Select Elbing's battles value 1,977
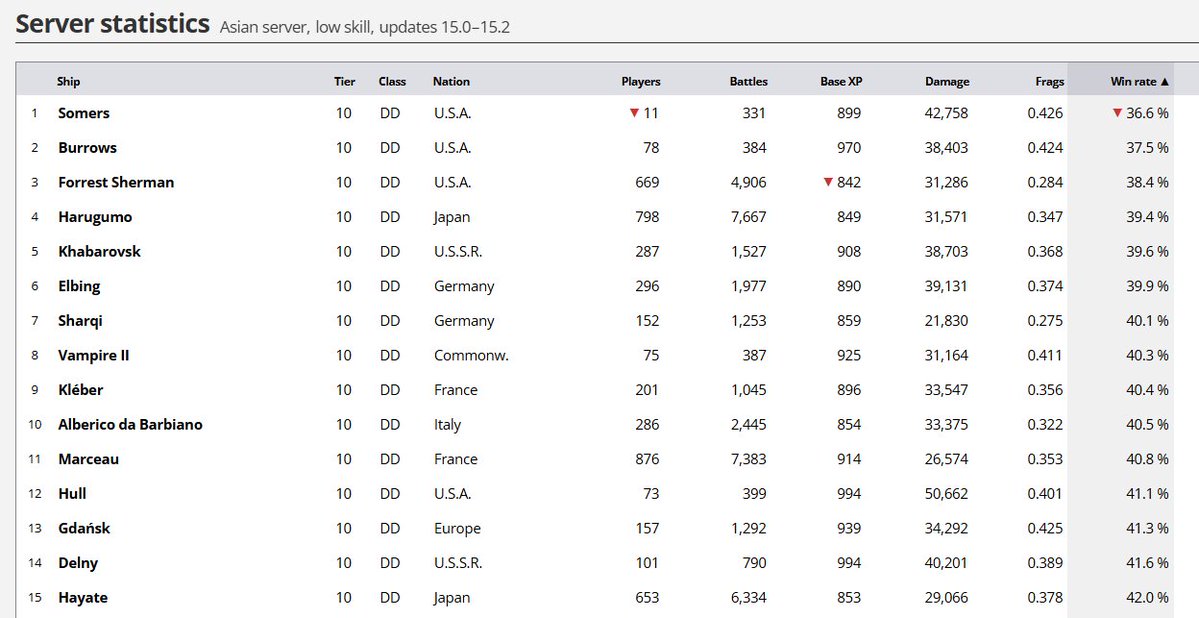This screenshot has height=618, width=1199. click(x=749, y=286)
